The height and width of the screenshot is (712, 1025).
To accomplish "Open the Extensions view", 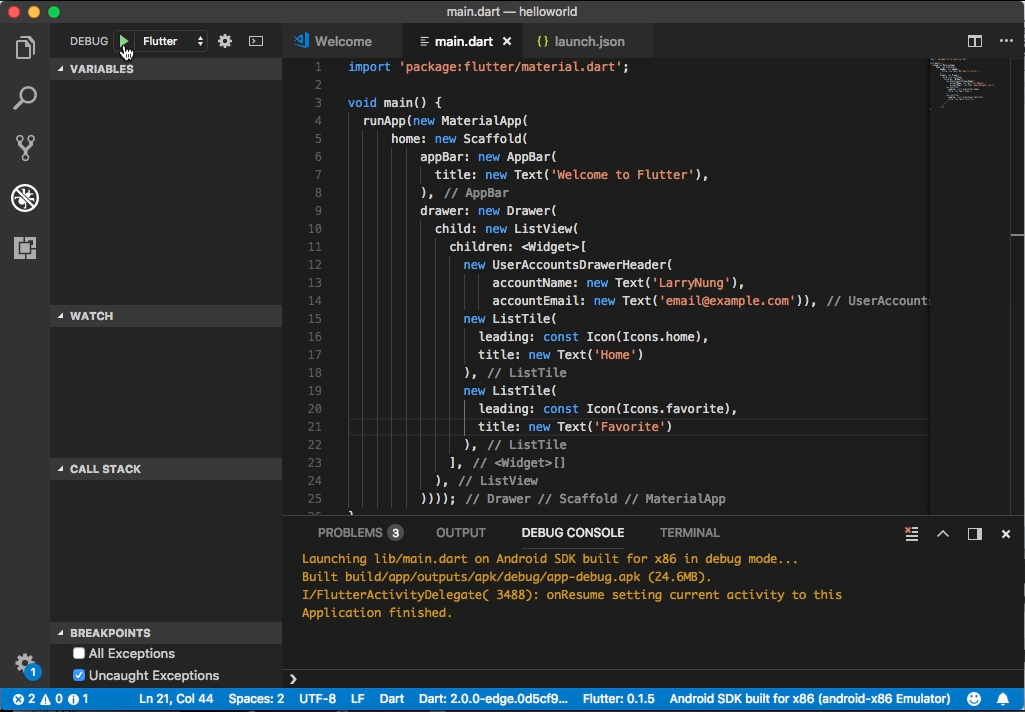I will (x=25, y=248).
